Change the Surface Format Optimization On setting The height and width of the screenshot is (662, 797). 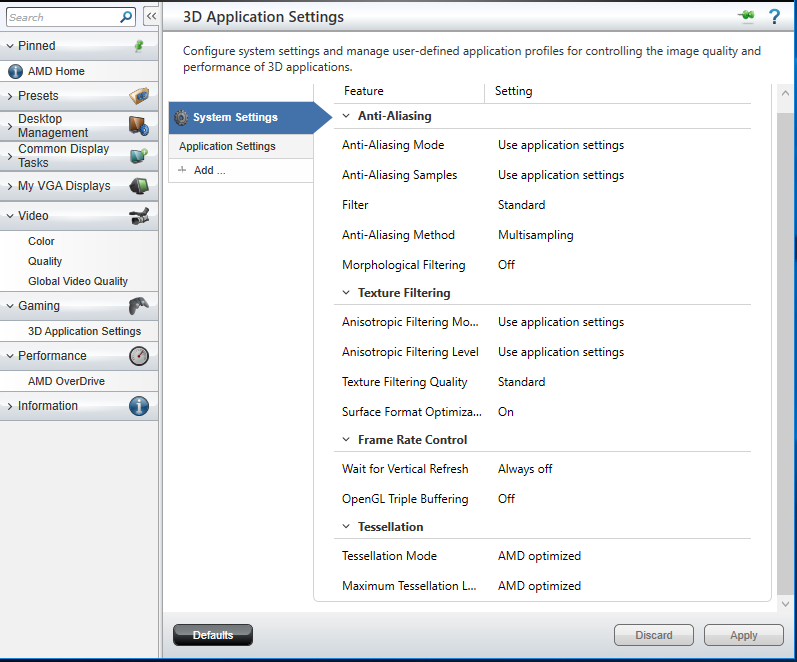506,412
